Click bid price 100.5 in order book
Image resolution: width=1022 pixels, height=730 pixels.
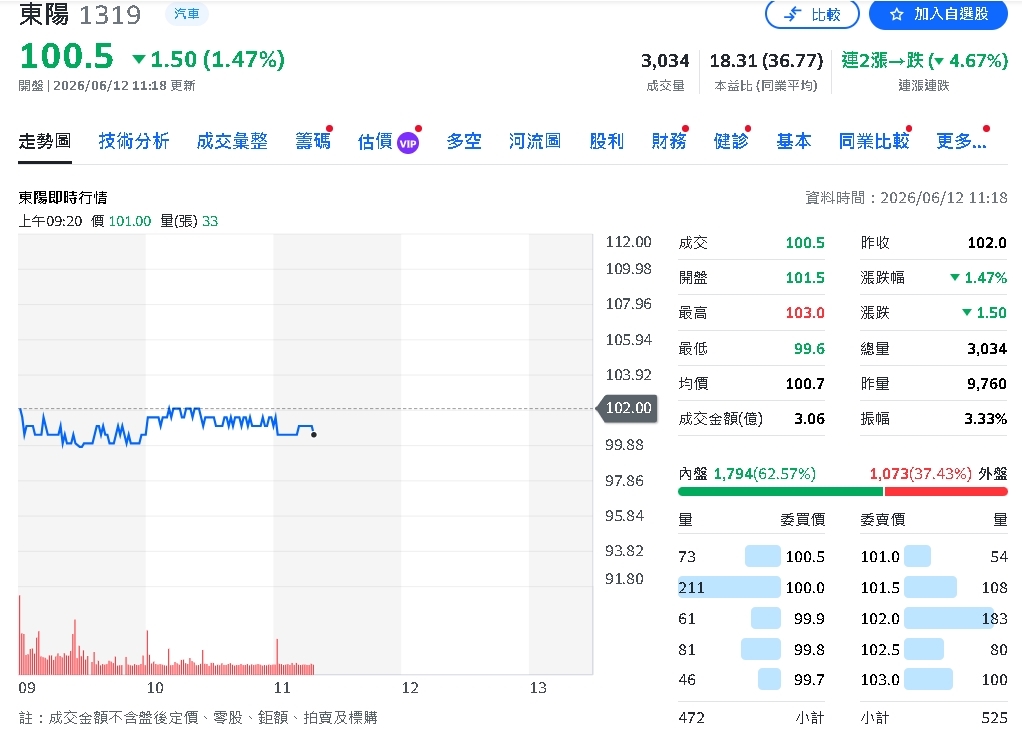805,557
